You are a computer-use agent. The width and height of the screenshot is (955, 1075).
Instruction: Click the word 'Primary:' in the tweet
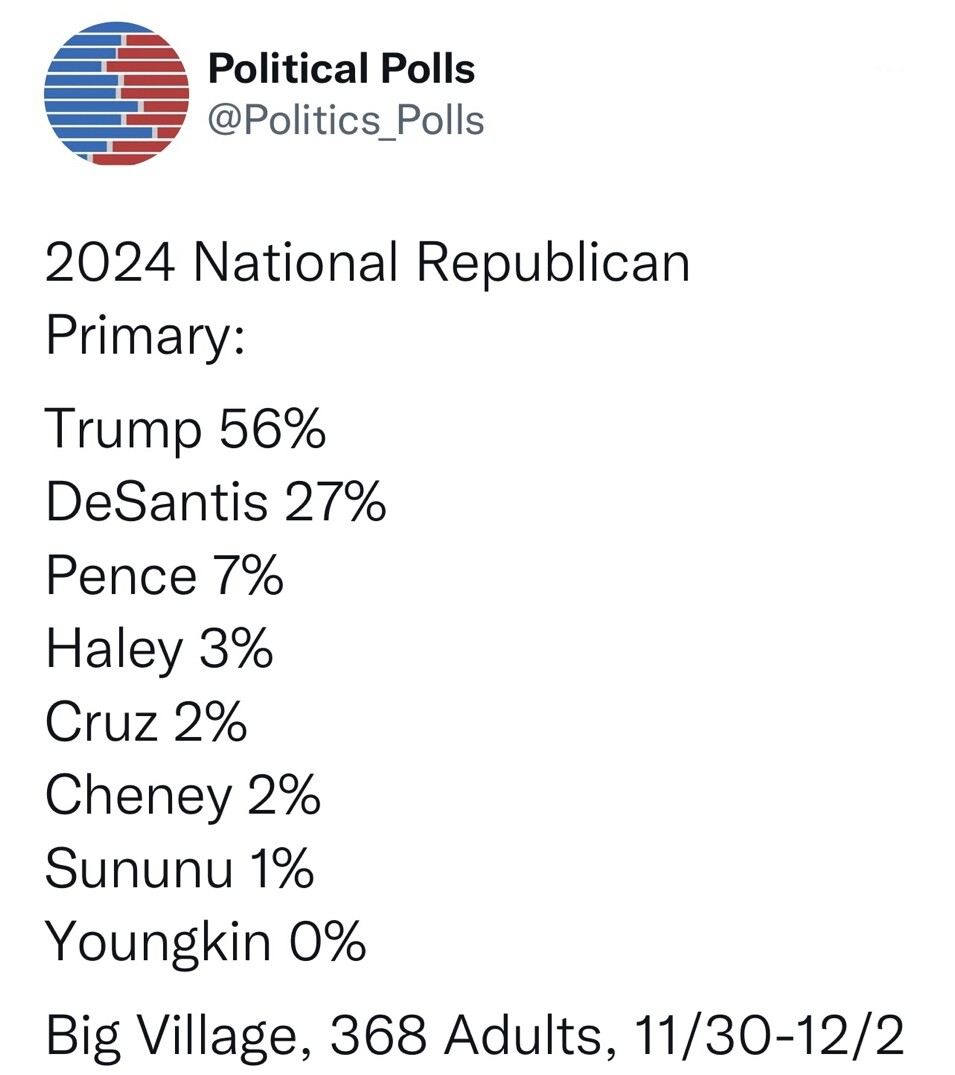[145, 336]
